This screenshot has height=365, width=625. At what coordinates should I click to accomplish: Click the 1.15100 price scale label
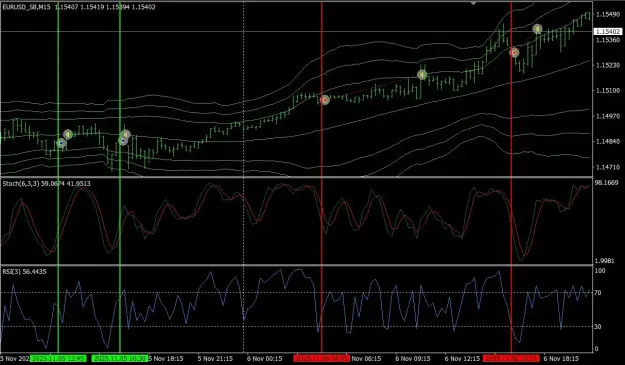pyautogui.click(x=607, y=91)
